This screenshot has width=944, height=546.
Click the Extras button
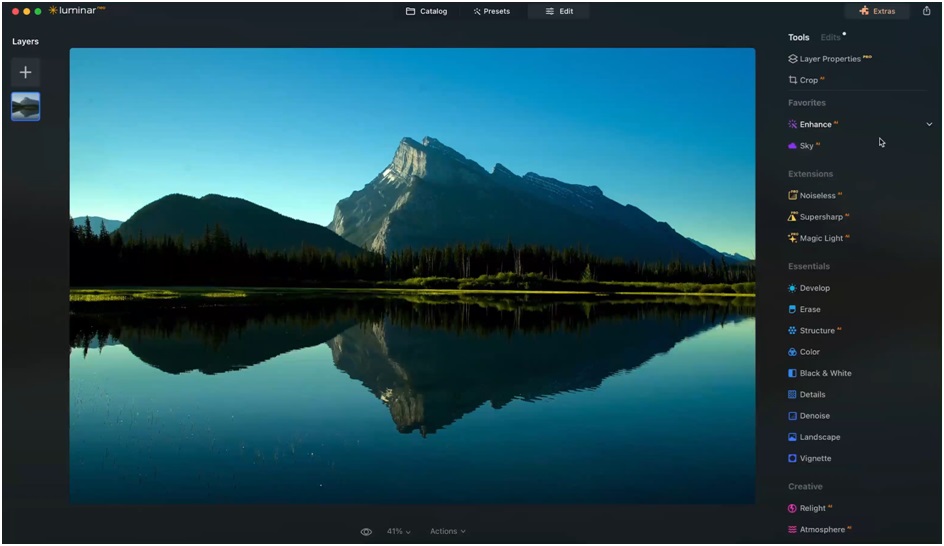coord(877,12)
